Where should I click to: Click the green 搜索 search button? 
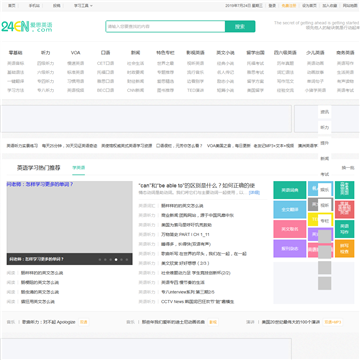[x=240, y=27]
